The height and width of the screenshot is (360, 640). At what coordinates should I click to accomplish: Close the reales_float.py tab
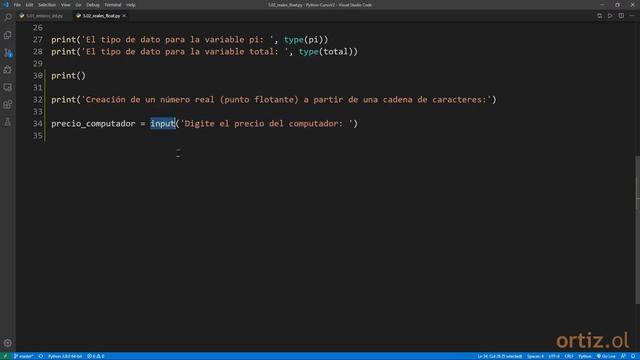pyautogui.click(x=124, y=16)
